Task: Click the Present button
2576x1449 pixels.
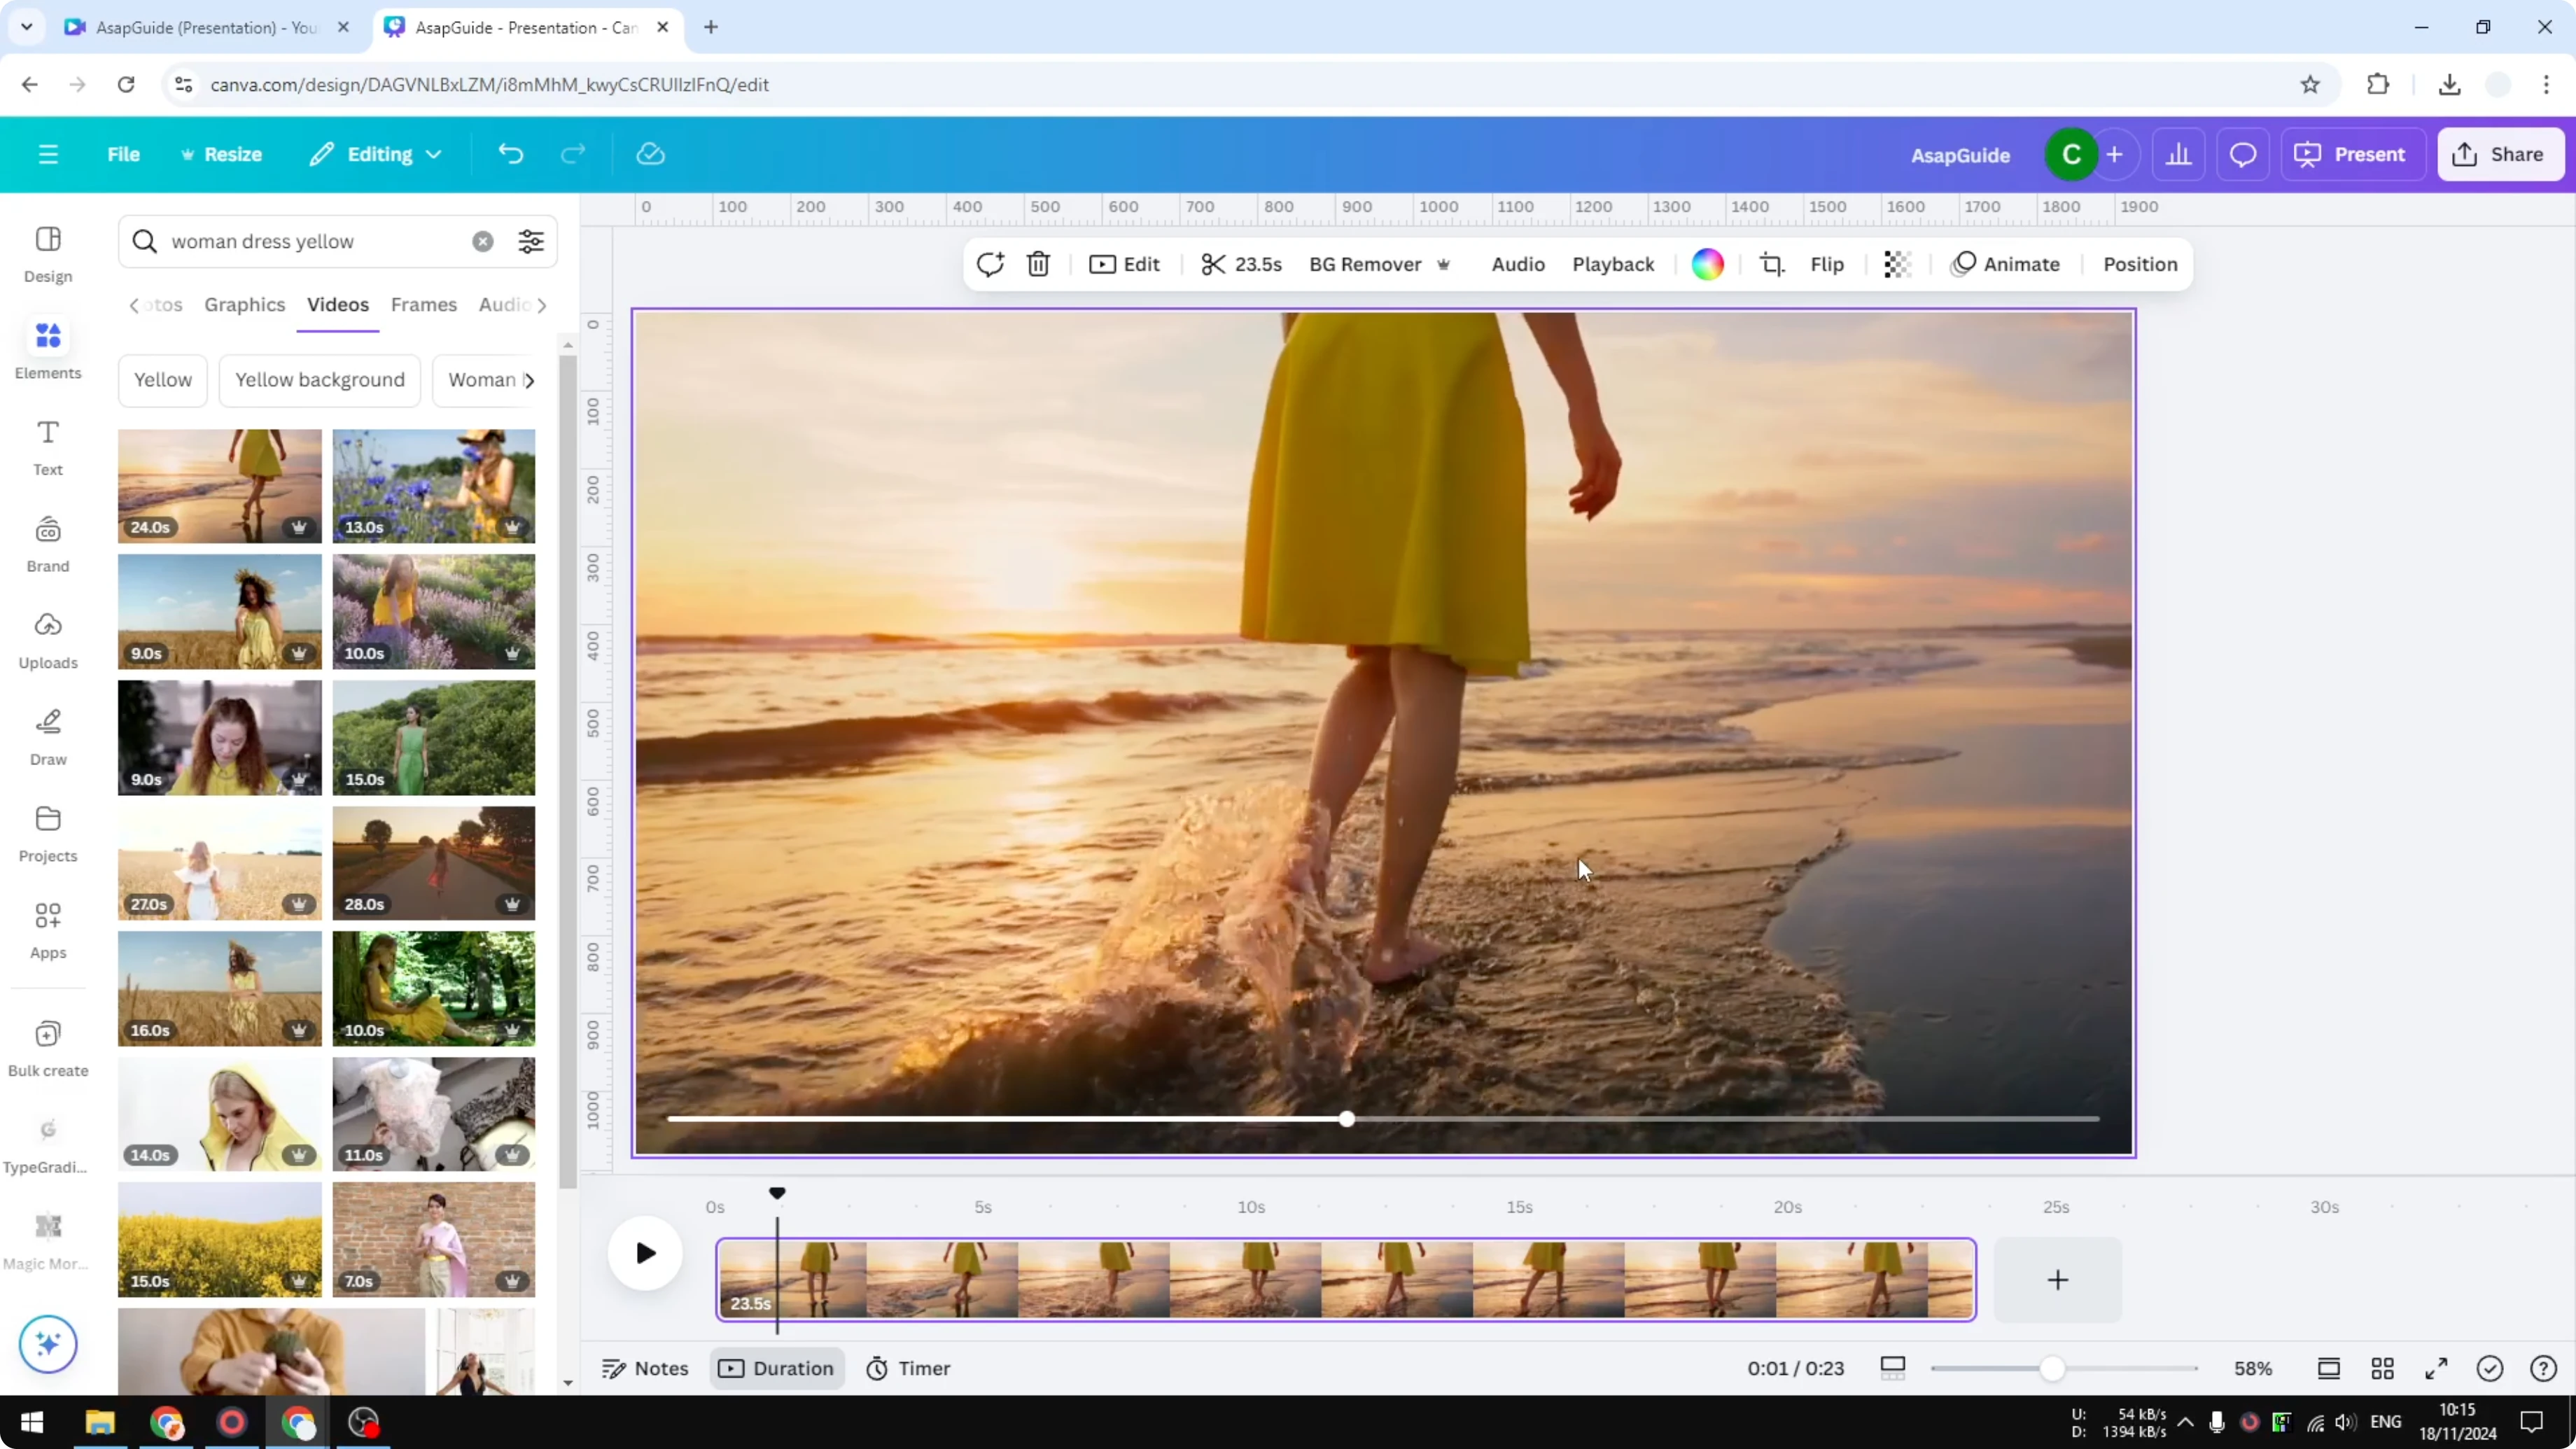Action: point(2352,154)
